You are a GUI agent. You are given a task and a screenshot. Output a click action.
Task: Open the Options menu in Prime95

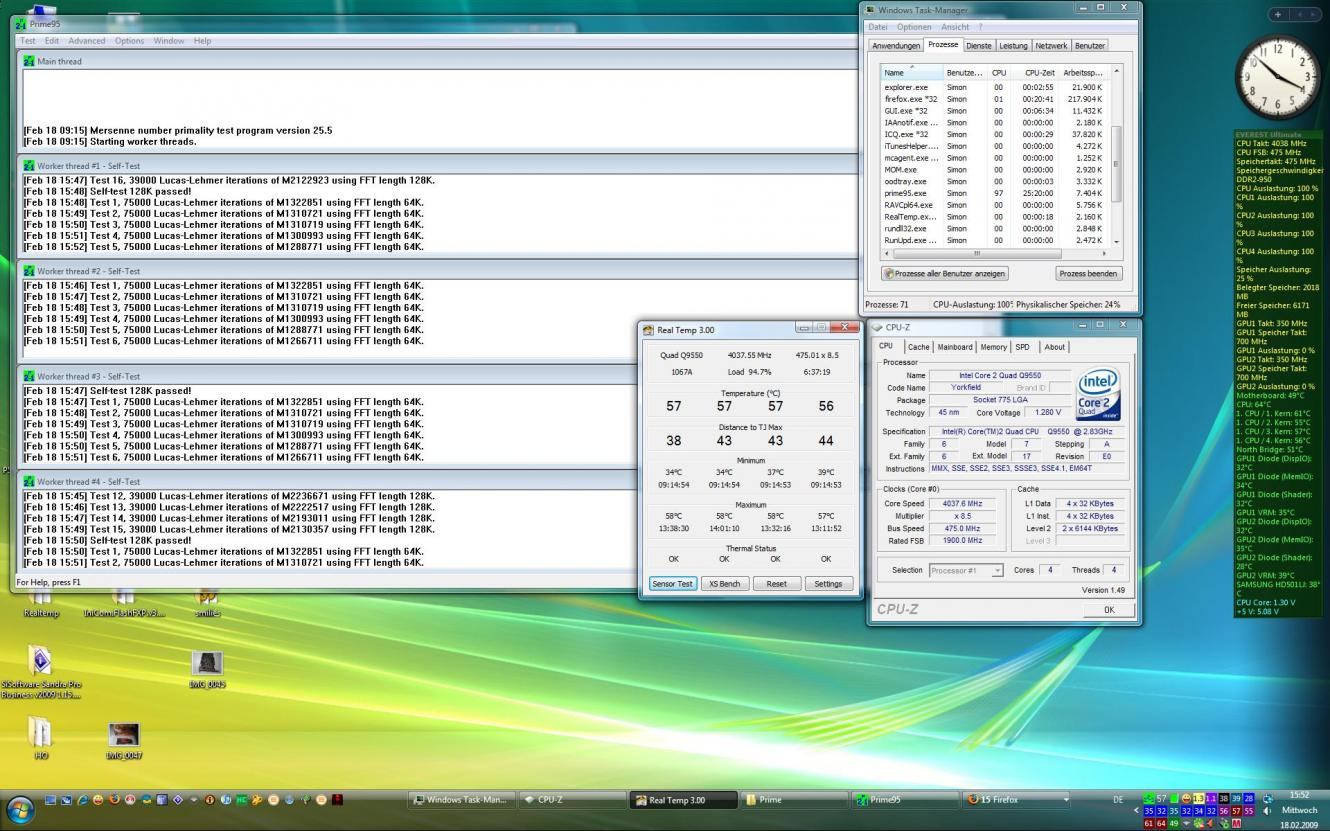(129, 41)
